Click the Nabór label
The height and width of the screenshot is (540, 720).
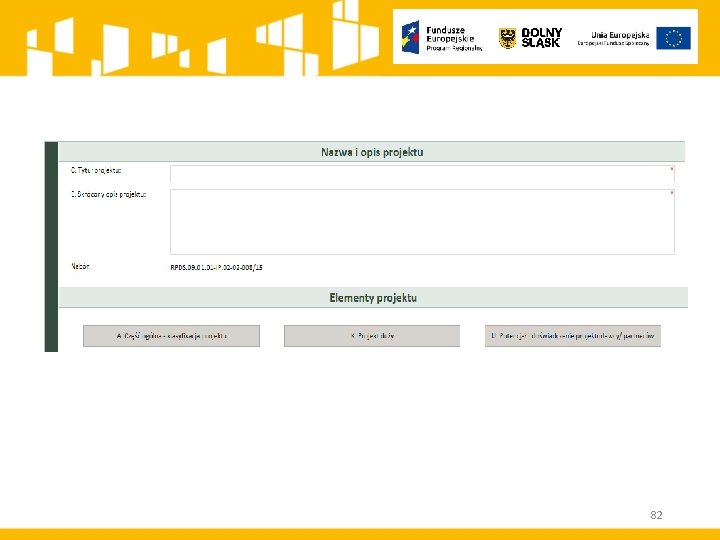pyautogui.click(x=80, y=266)
